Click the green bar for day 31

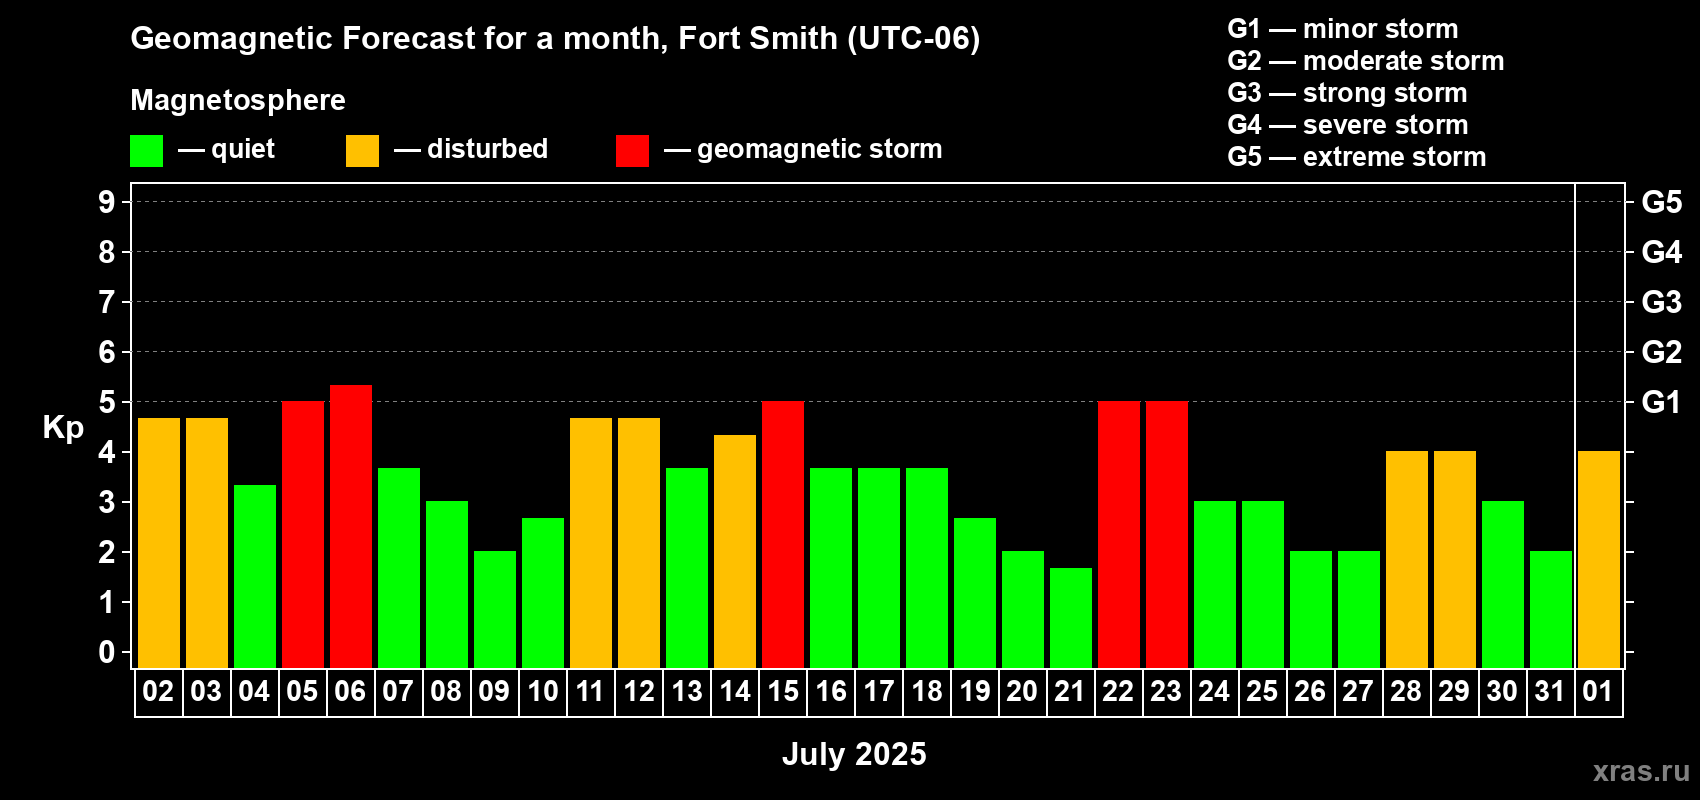(1551, 610)
